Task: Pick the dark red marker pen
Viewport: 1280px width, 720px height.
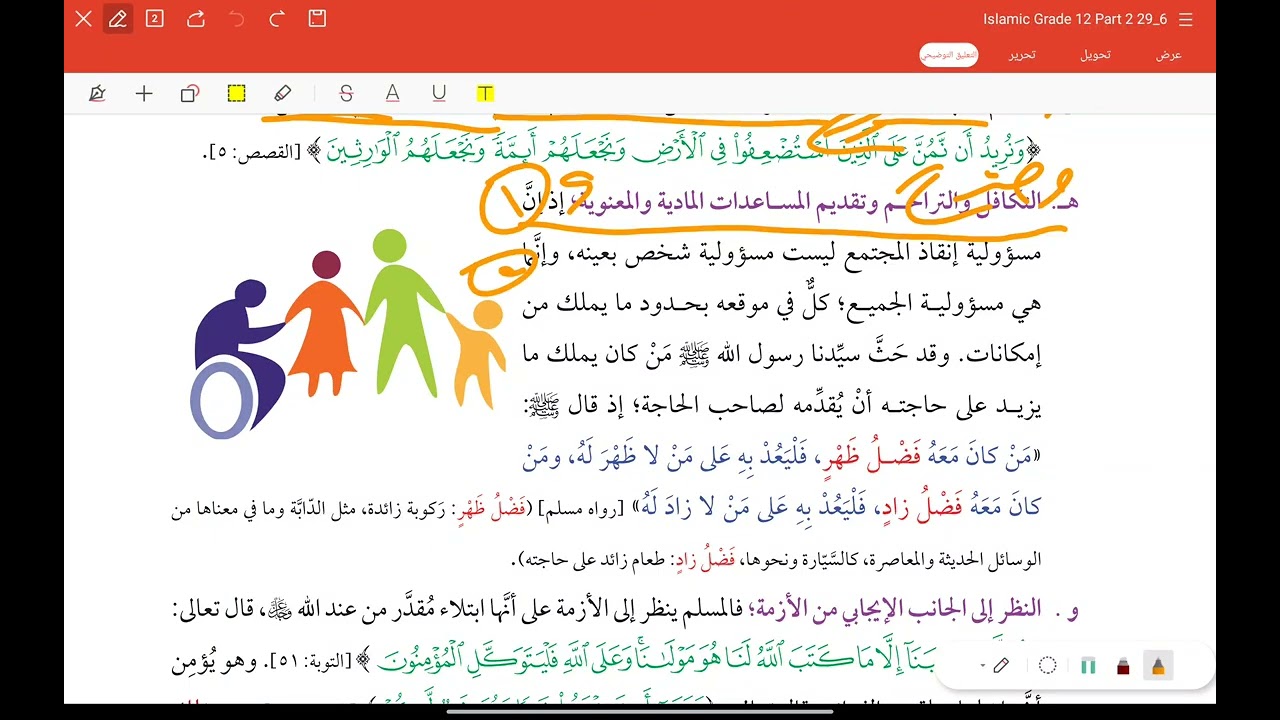Action: [x=1123, y=666]
